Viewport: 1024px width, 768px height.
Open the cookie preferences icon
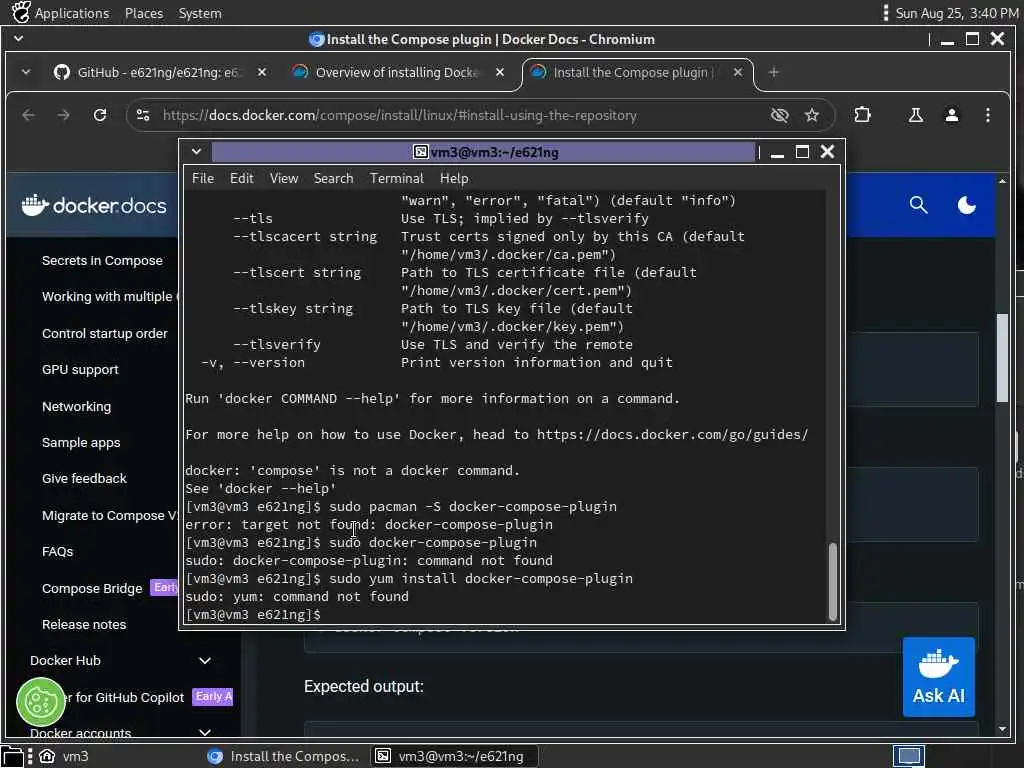coord(40,702)
